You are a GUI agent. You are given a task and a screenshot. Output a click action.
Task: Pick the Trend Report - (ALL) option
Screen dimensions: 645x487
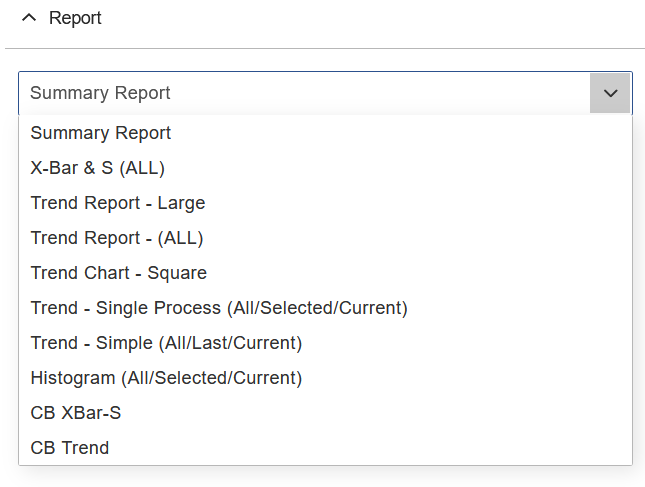117,238
